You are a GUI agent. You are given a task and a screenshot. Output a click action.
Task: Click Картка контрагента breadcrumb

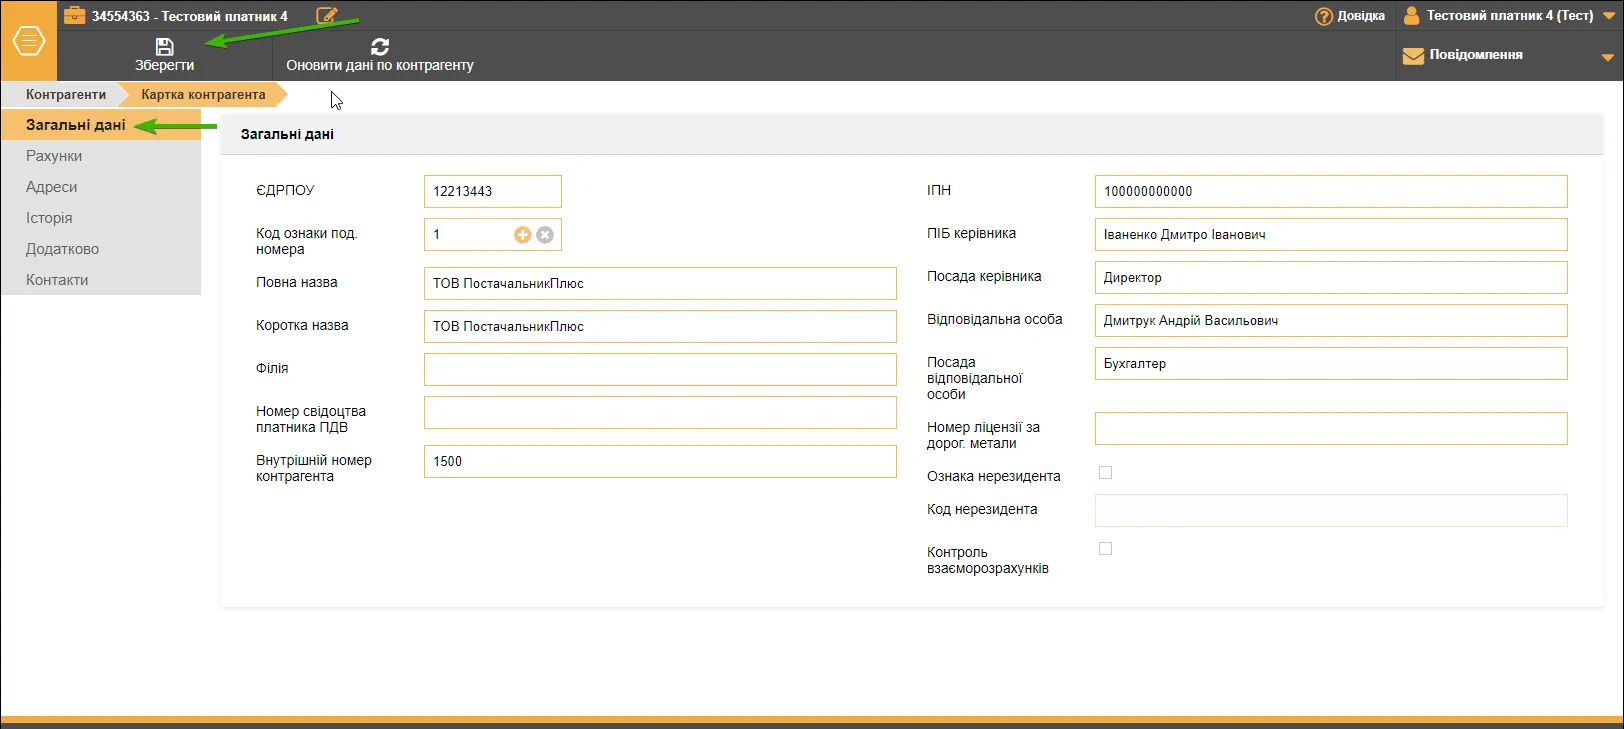(203, 94)
